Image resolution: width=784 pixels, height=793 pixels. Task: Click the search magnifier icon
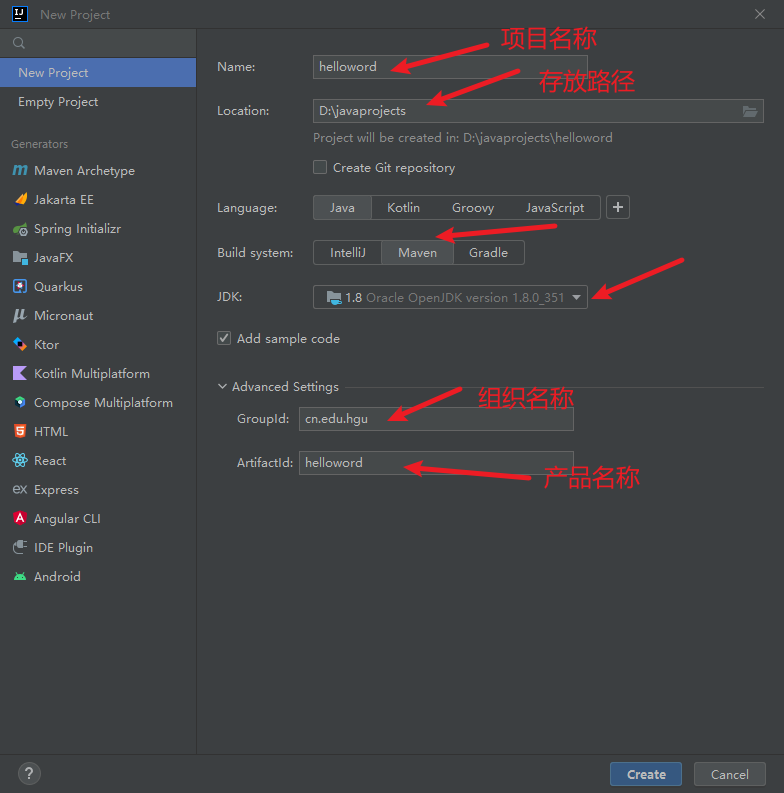click(19, 43)
